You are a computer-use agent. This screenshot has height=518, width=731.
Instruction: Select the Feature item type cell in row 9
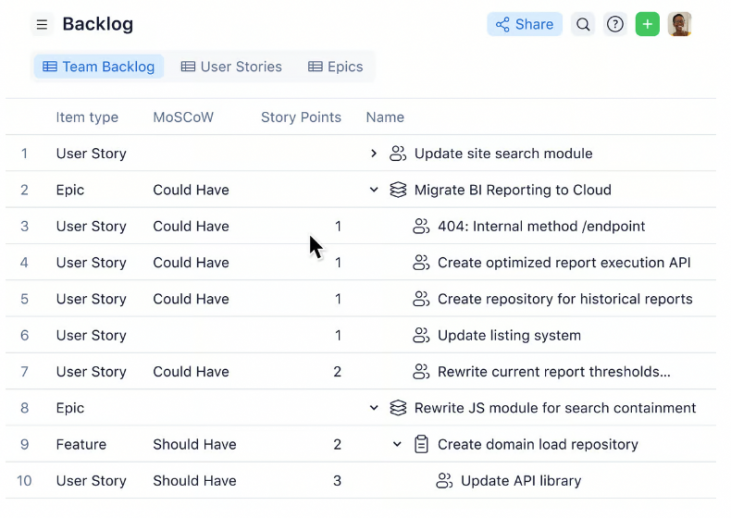tap(81, 444)
